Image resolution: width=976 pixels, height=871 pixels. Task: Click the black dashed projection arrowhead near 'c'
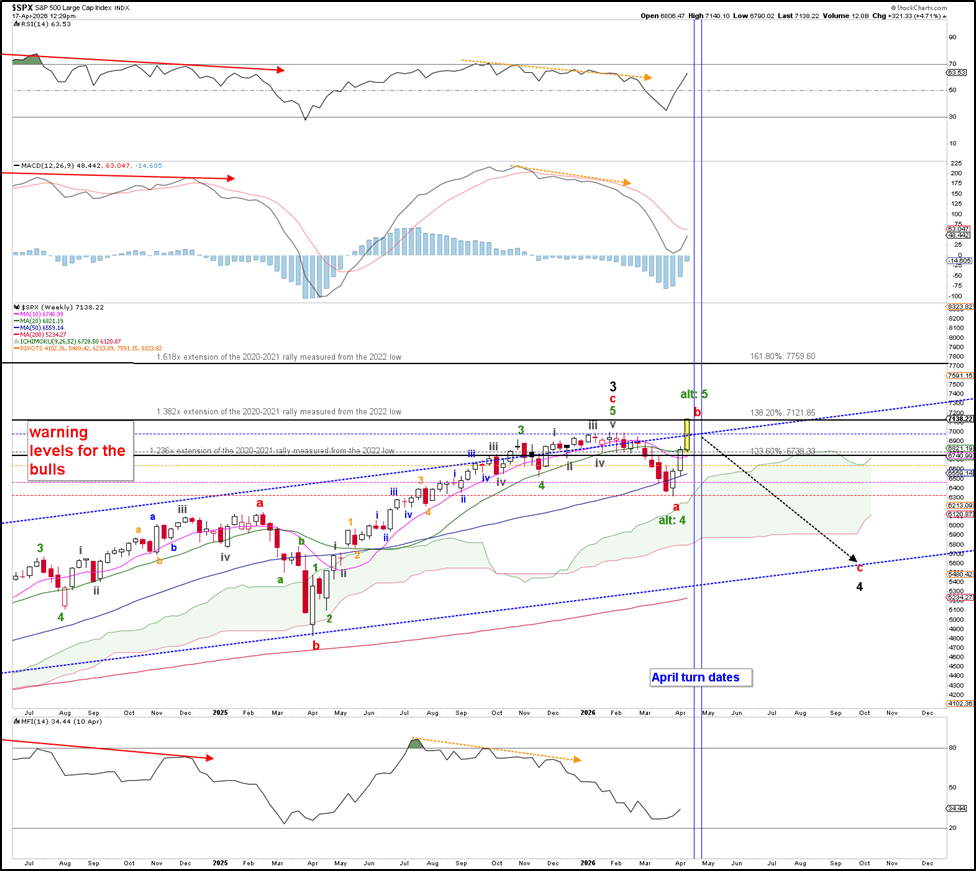point(854,558)
